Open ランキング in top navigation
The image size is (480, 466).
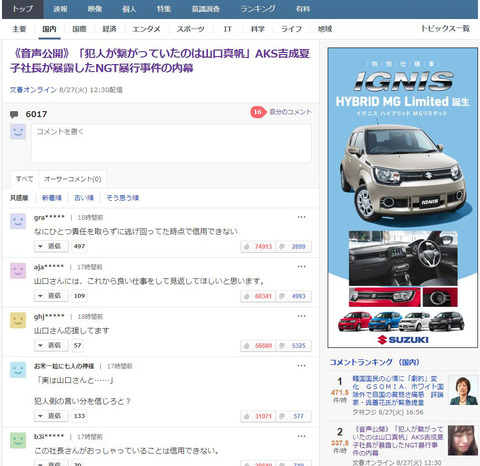(258, 9)
